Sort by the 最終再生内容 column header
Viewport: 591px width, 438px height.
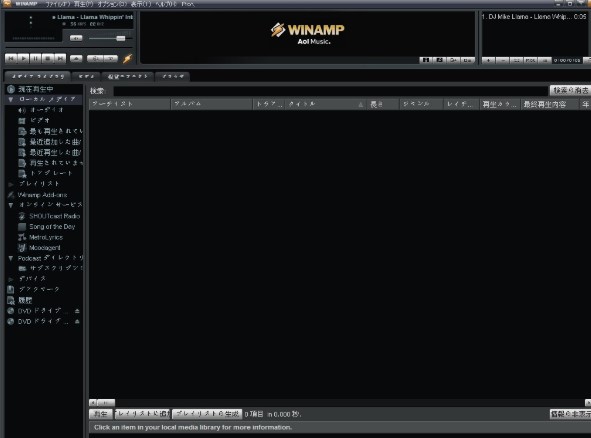coord(550,104)
